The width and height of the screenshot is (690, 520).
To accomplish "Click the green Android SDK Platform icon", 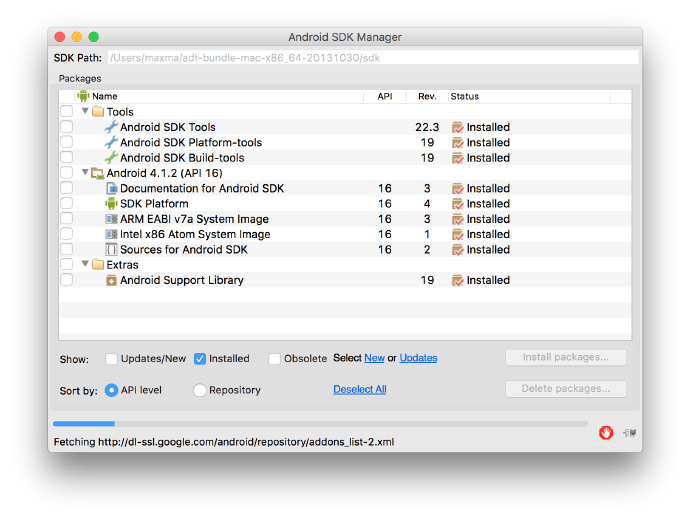I will pos(111,204).
